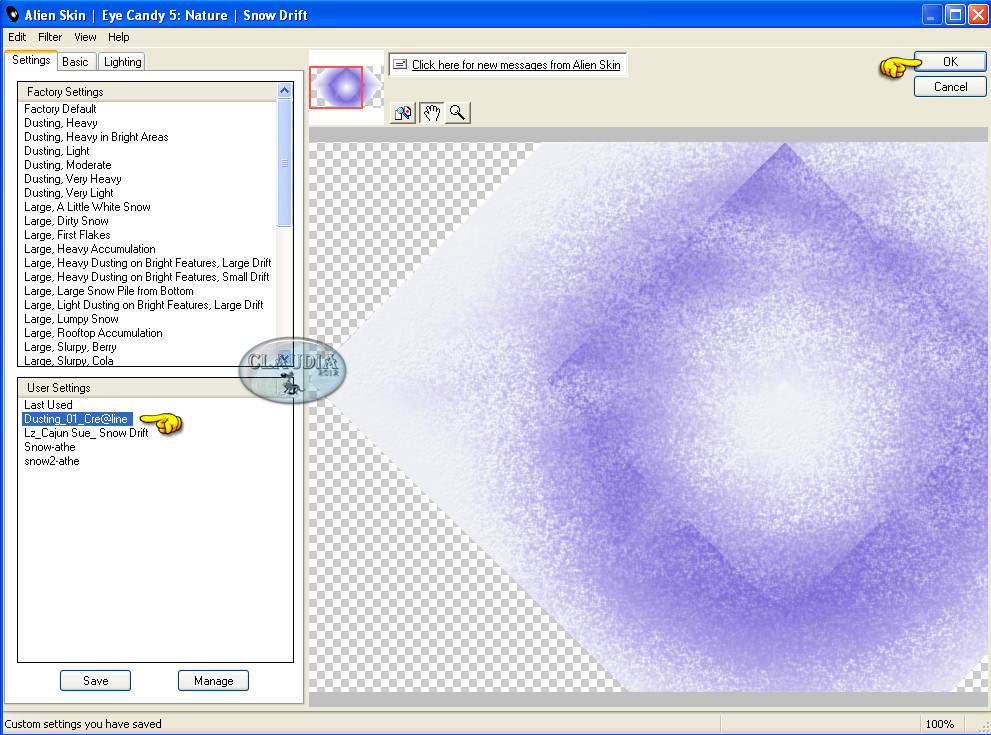
Task: Select 'Large, Rooftop Accumulation' preset
Action: coord(93,332)
